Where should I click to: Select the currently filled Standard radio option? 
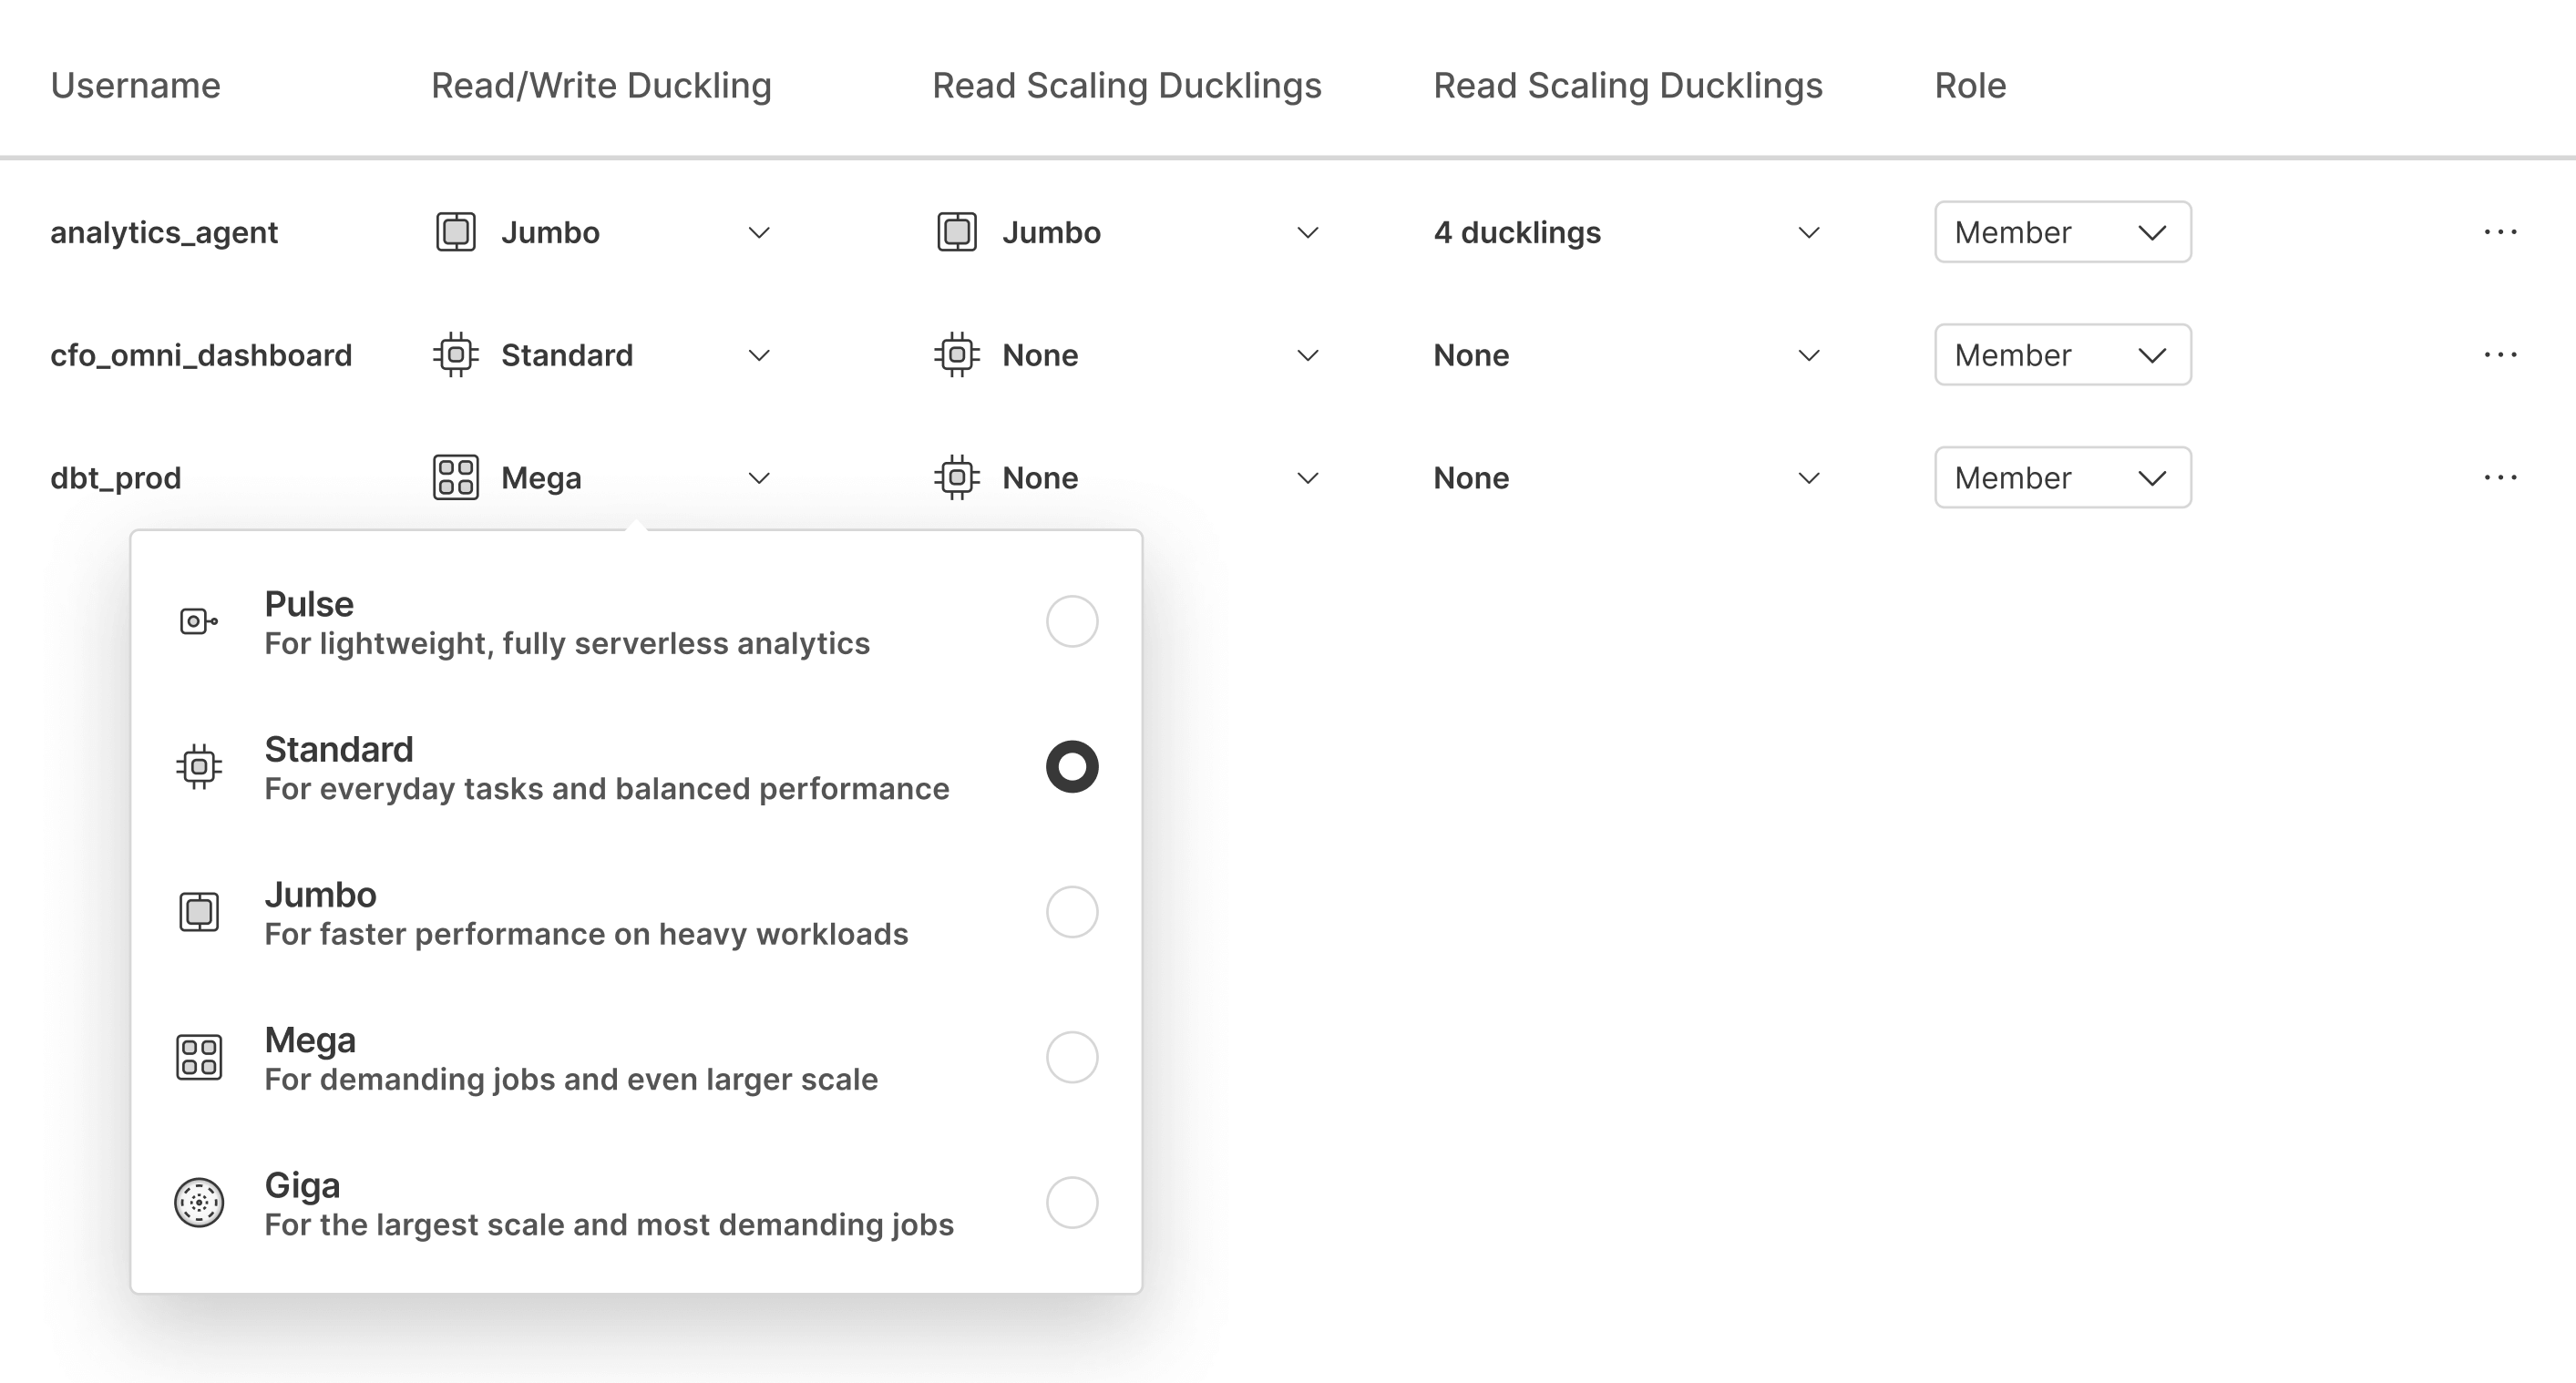(1072, 766)
